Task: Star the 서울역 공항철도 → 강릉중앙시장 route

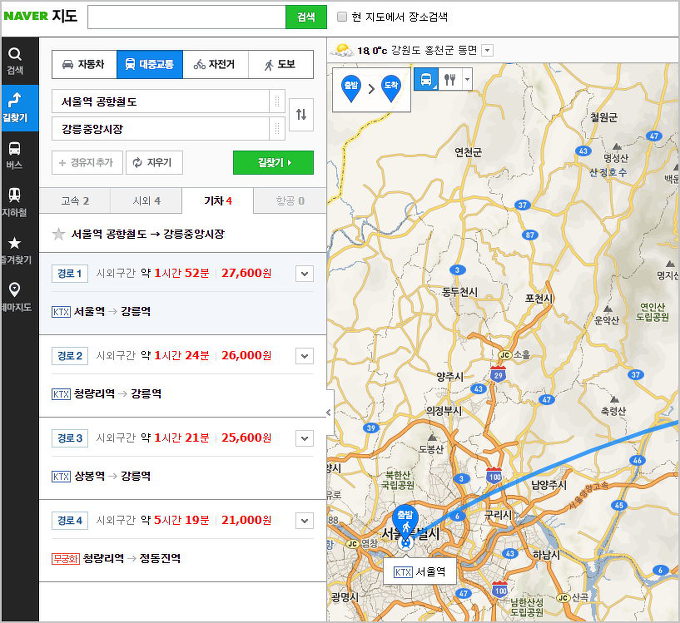Action: click(59, 234)
